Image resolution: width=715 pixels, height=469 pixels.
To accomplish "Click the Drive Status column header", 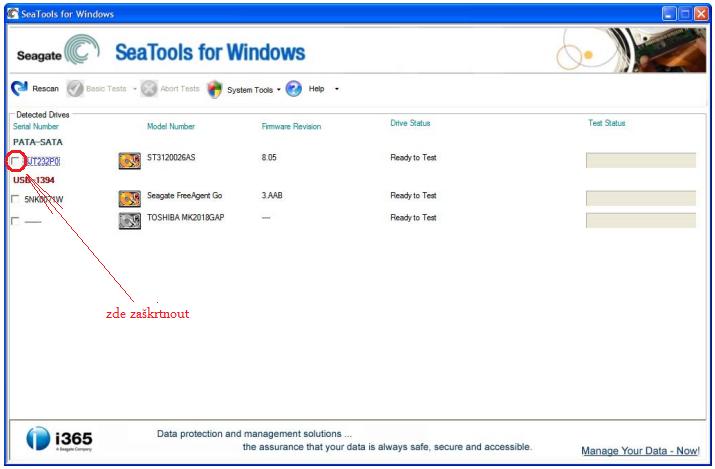I will pyautogui.click(x=410, y=123).
